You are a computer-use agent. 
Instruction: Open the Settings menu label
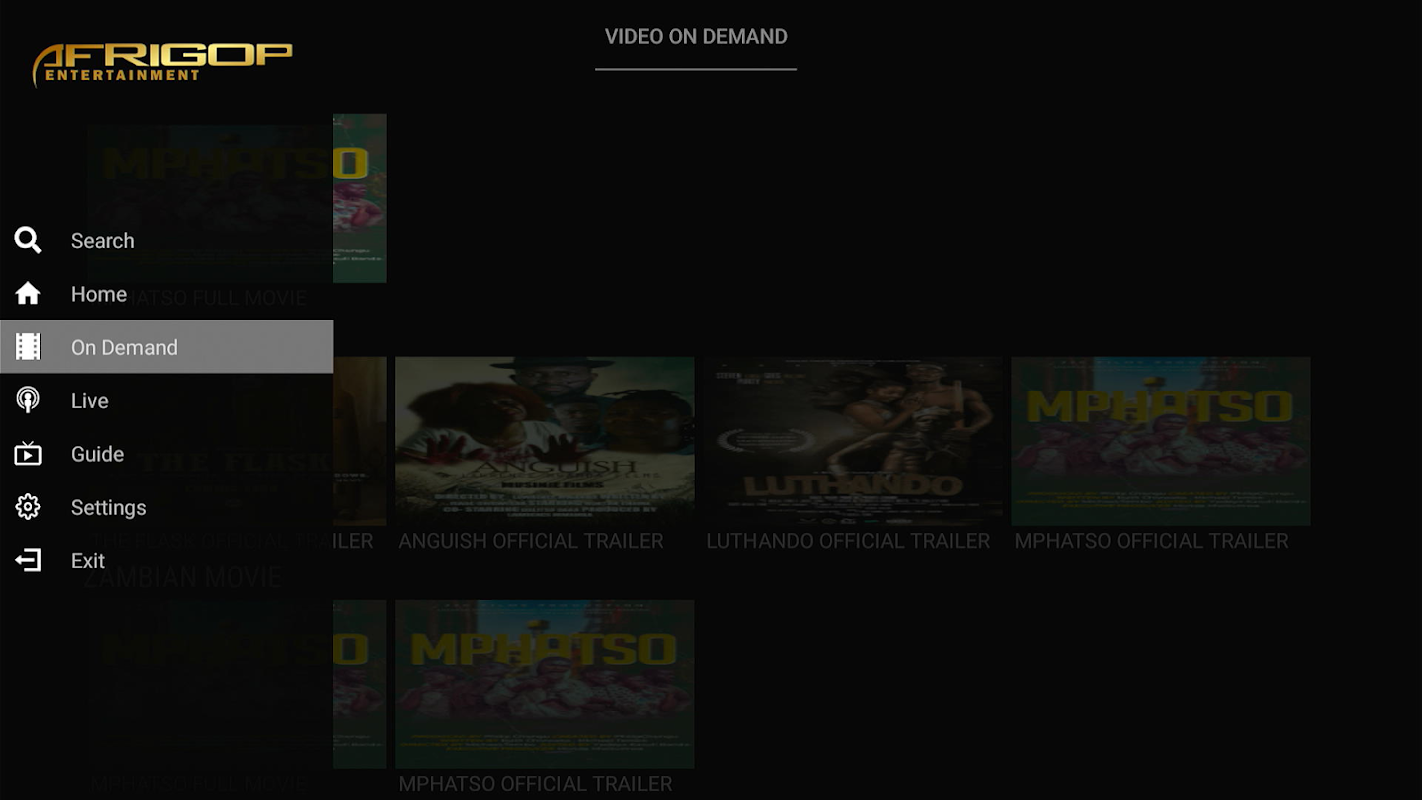(108, 507)
